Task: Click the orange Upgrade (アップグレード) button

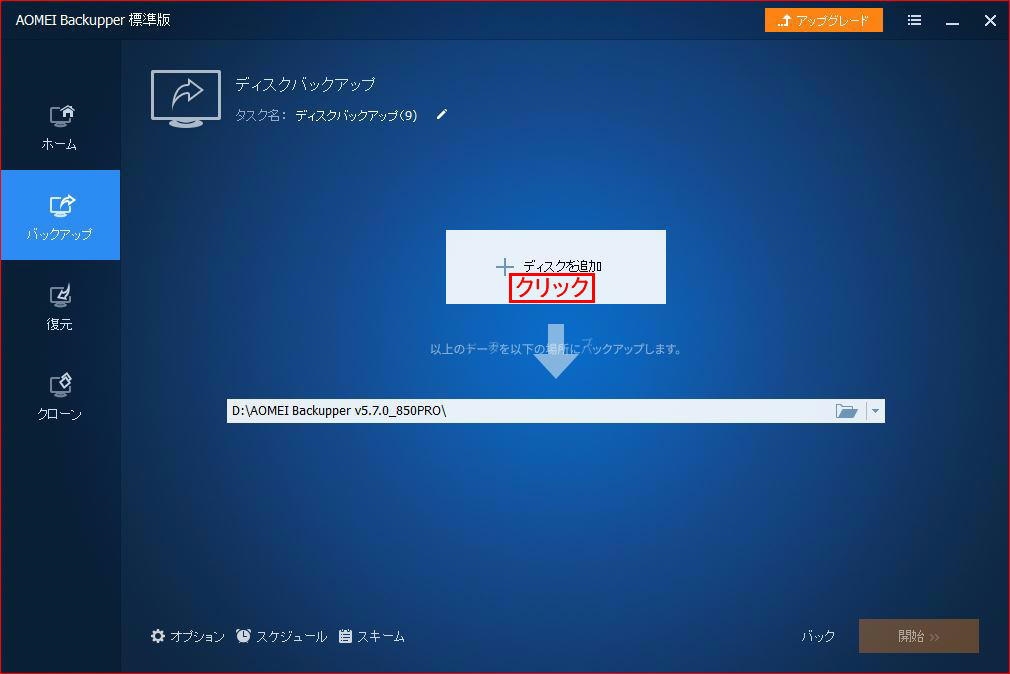Action: [824, 21]
